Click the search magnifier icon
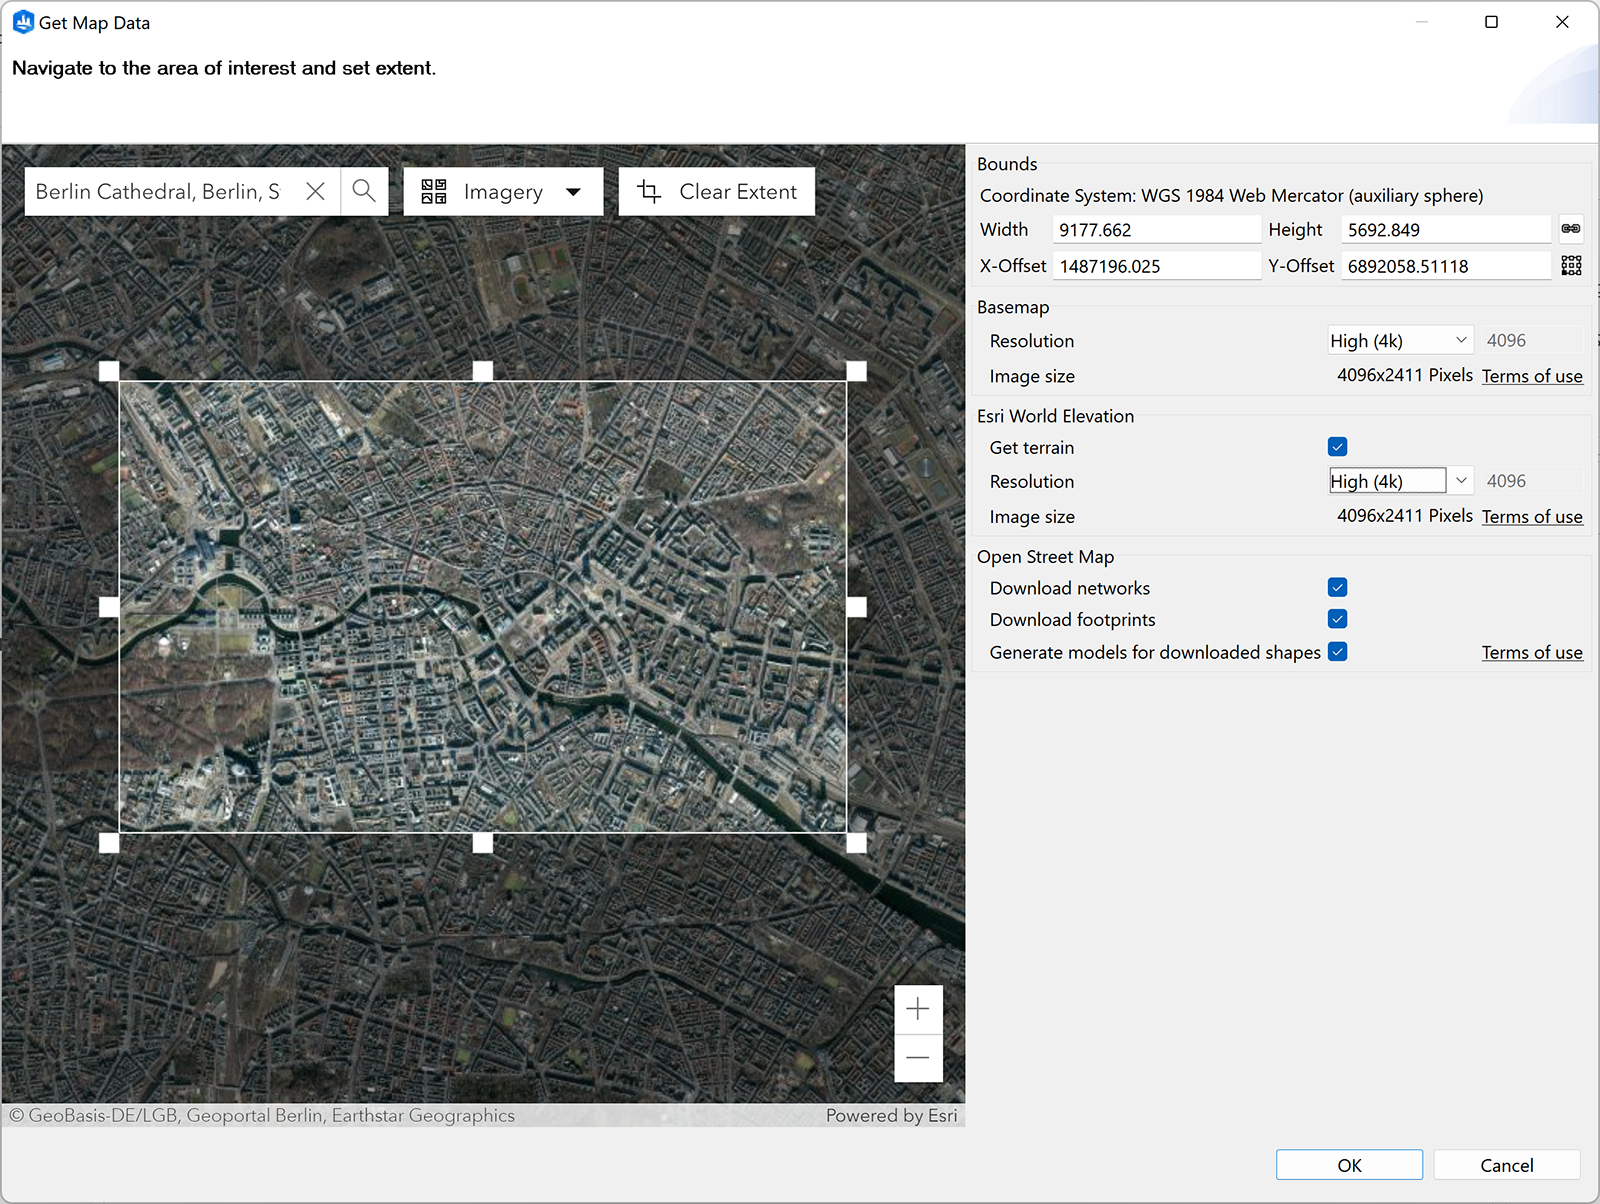 [x=364, y=191]
